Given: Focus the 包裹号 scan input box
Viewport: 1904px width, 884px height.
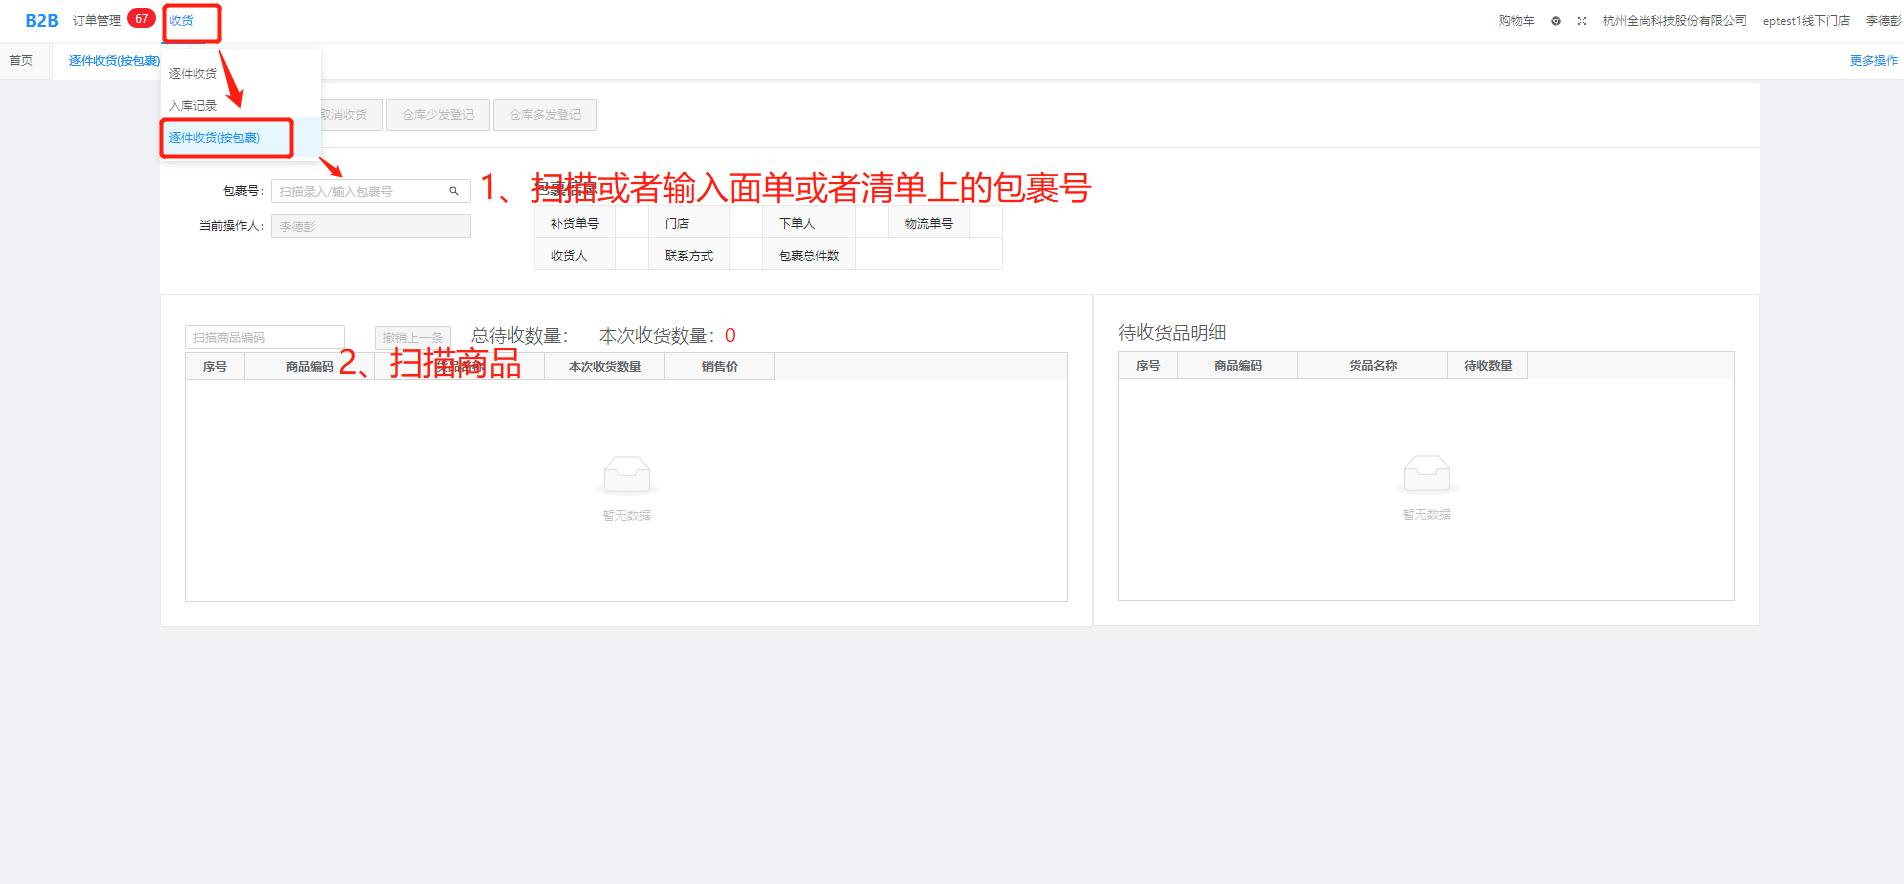Looking at the screenshot, I should (x=360, y=191).
